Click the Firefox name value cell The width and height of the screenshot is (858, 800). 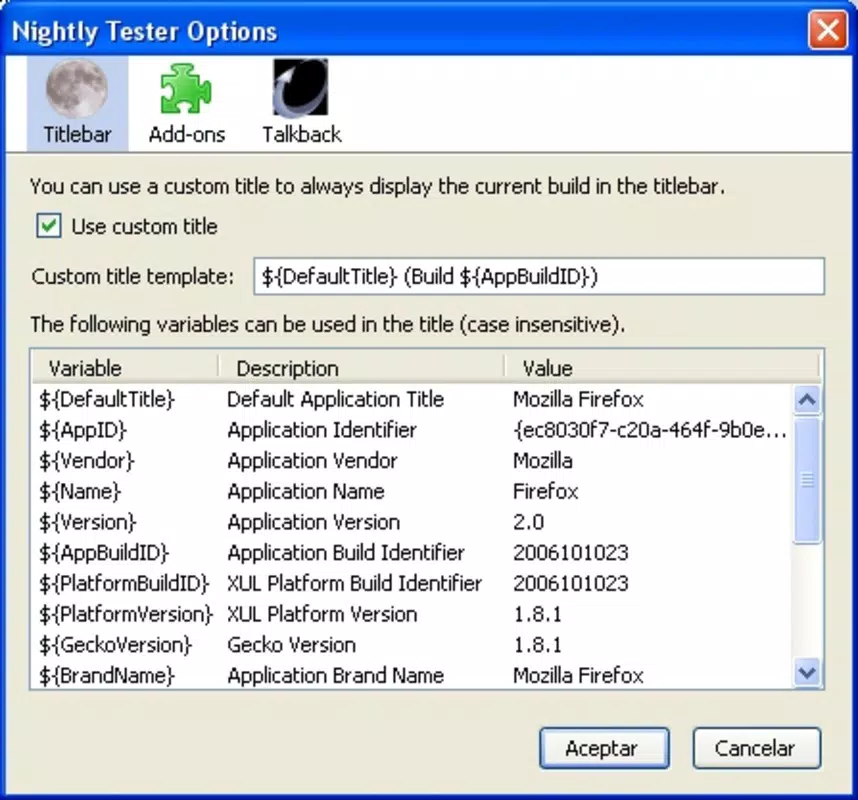546,491
